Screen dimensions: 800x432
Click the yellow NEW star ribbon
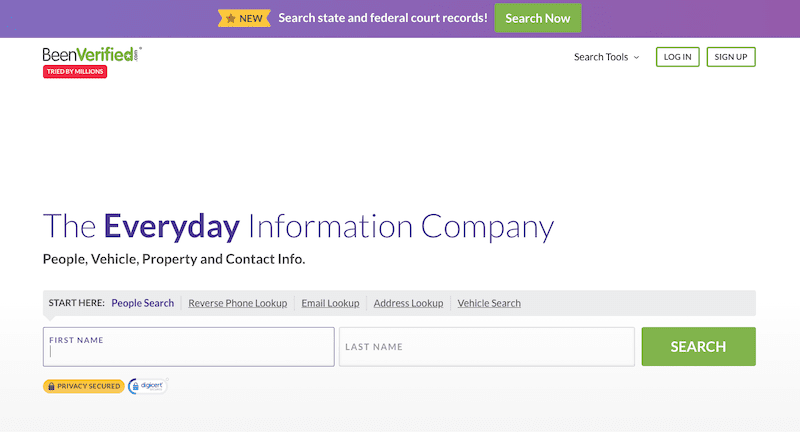point(244,18)
